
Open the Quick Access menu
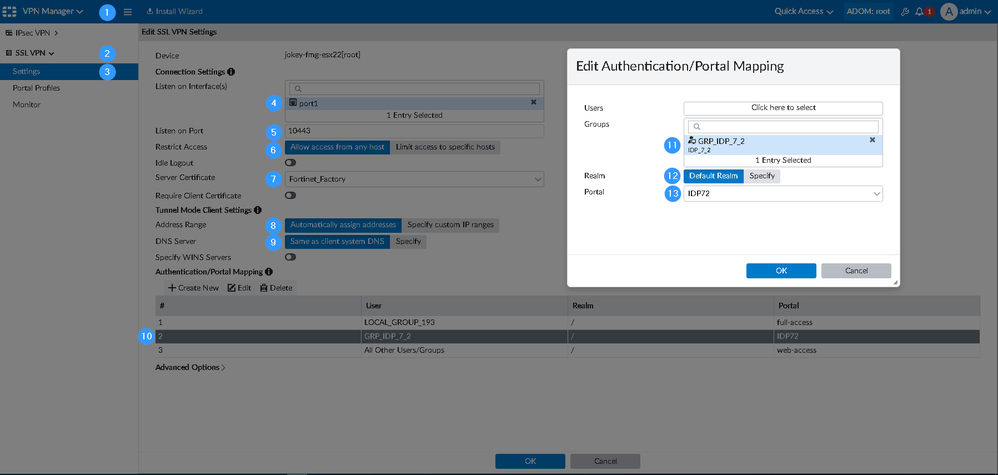(803, 12)
